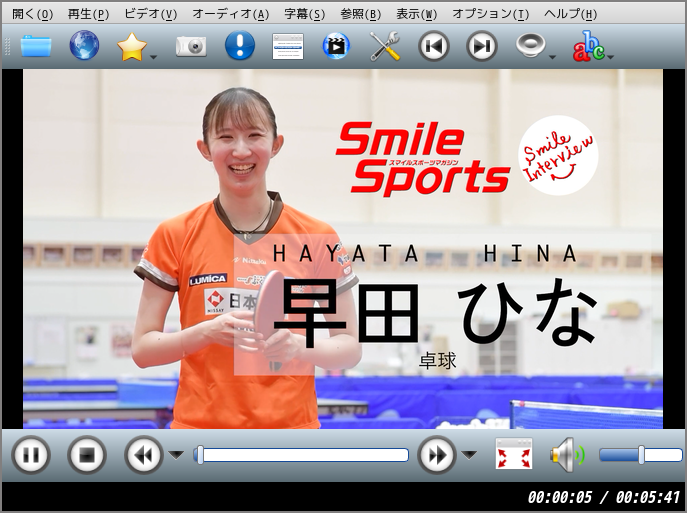Open the 開く(O) menu
This screenshot has width=687, height=513.
[x=32, y=14]
